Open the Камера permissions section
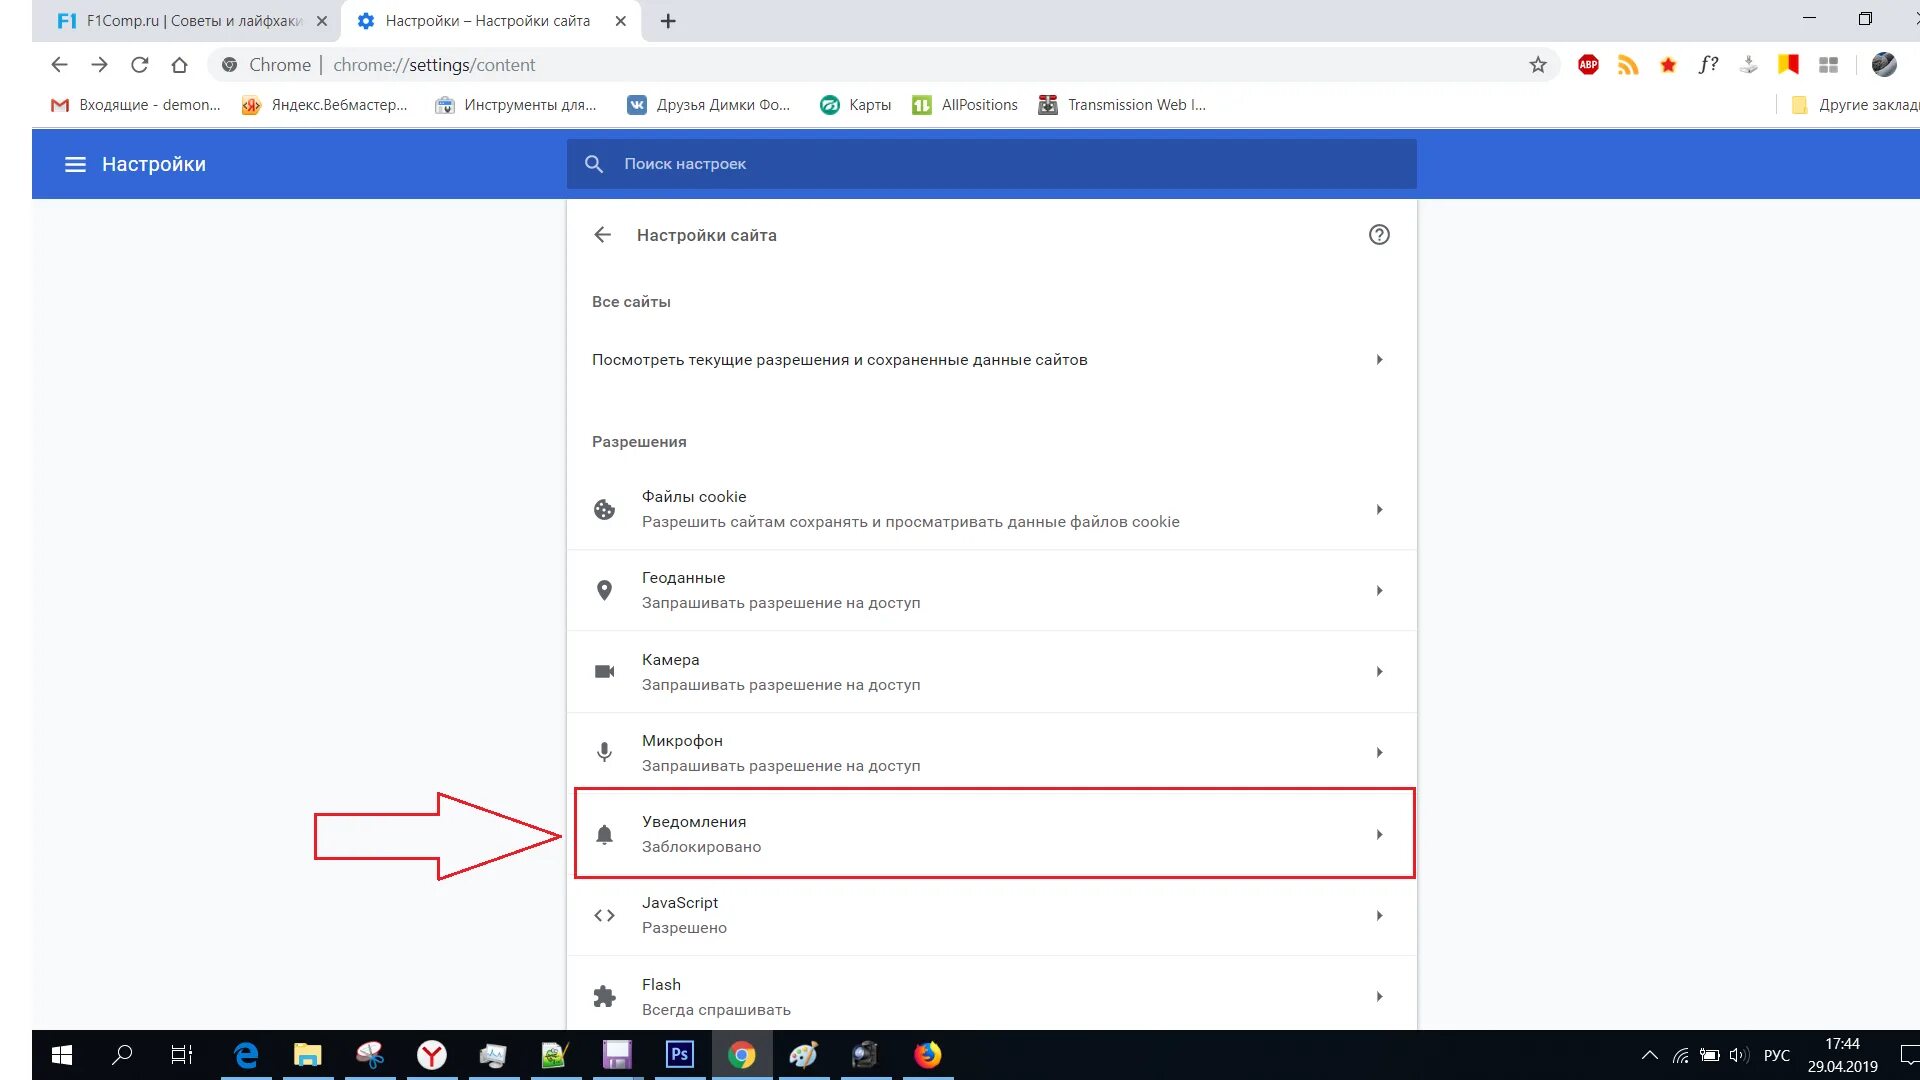1920x1080 pixels. pos(990,671)
